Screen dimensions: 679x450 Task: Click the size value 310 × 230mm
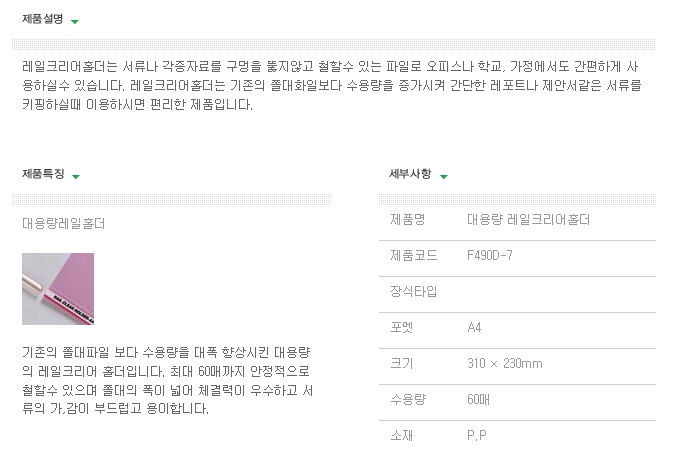(x=504, y=363)
